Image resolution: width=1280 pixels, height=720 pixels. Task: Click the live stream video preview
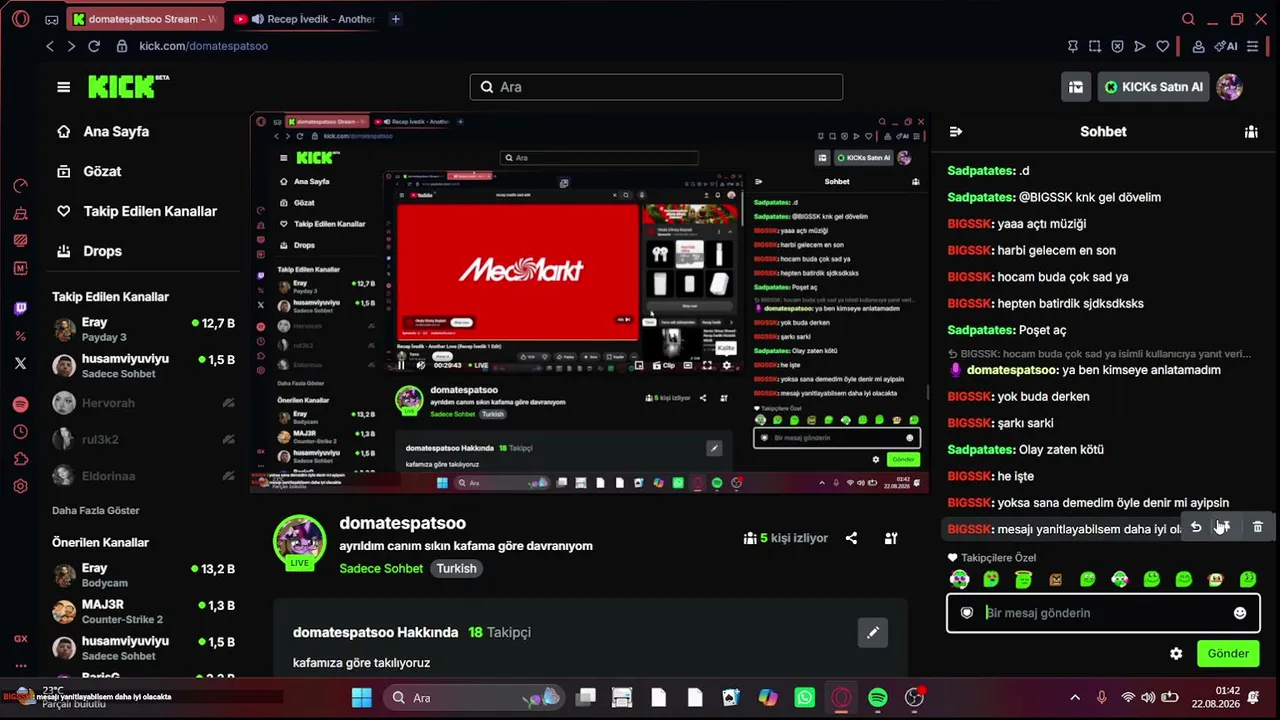point(589,303)
